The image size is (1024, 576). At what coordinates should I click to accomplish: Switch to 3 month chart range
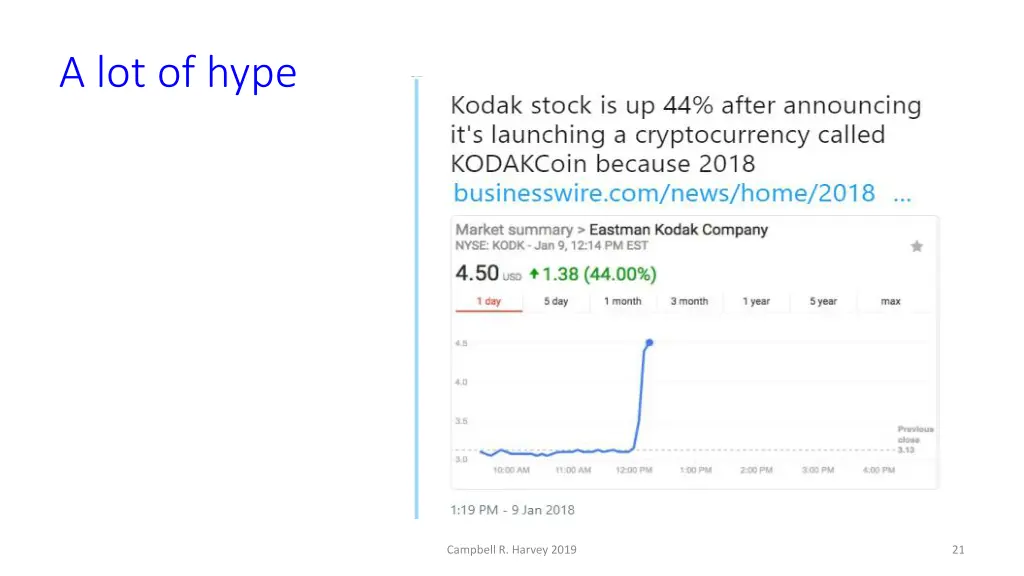pyautogui.click(x=689, y=301)
